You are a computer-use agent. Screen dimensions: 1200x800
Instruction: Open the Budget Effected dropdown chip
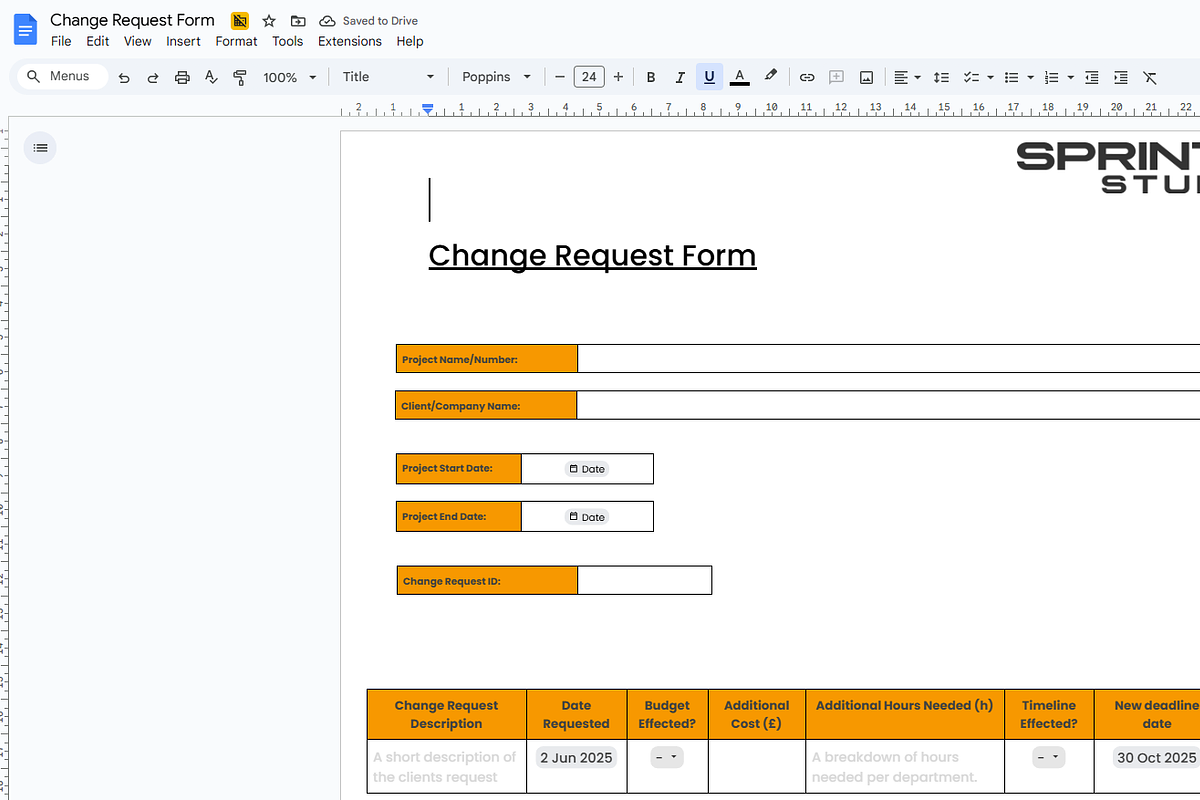(667, 758)
